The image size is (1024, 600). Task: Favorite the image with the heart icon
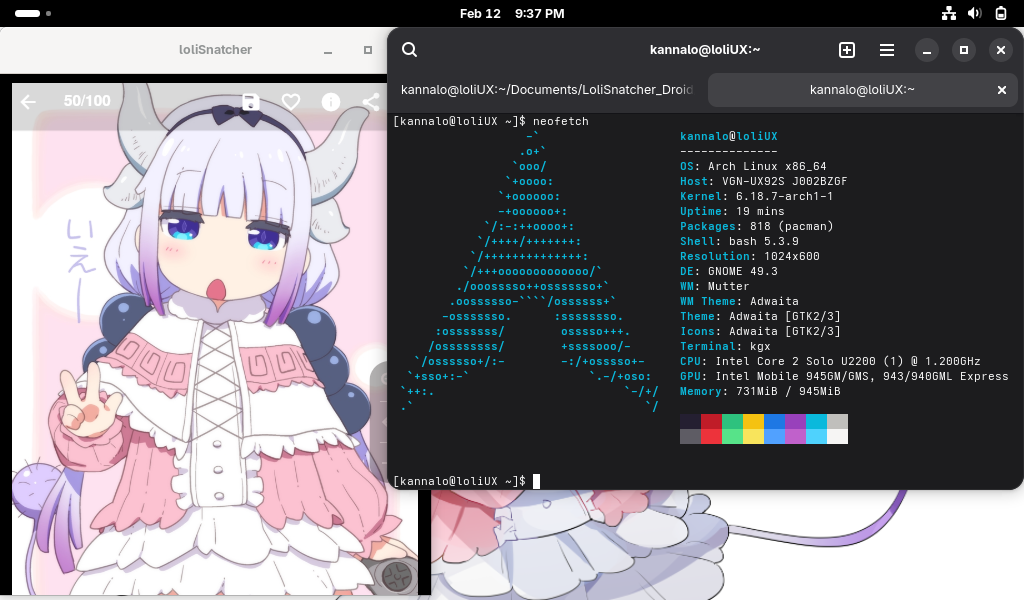click(291, 102)
